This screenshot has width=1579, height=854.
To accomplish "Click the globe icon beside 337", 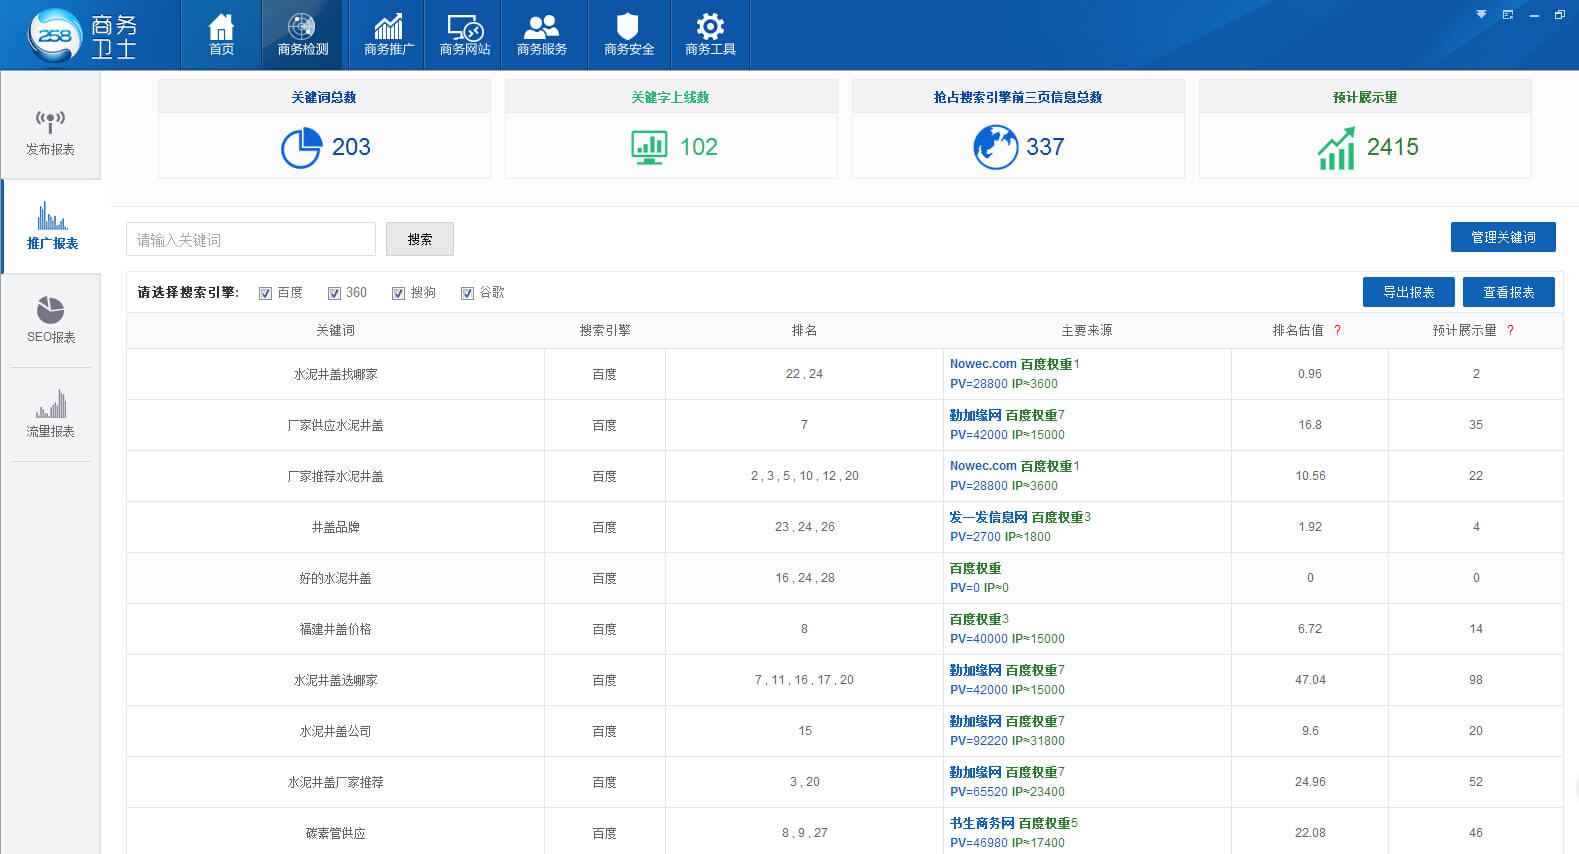I will pyautogui.click(x=995, y=147).
